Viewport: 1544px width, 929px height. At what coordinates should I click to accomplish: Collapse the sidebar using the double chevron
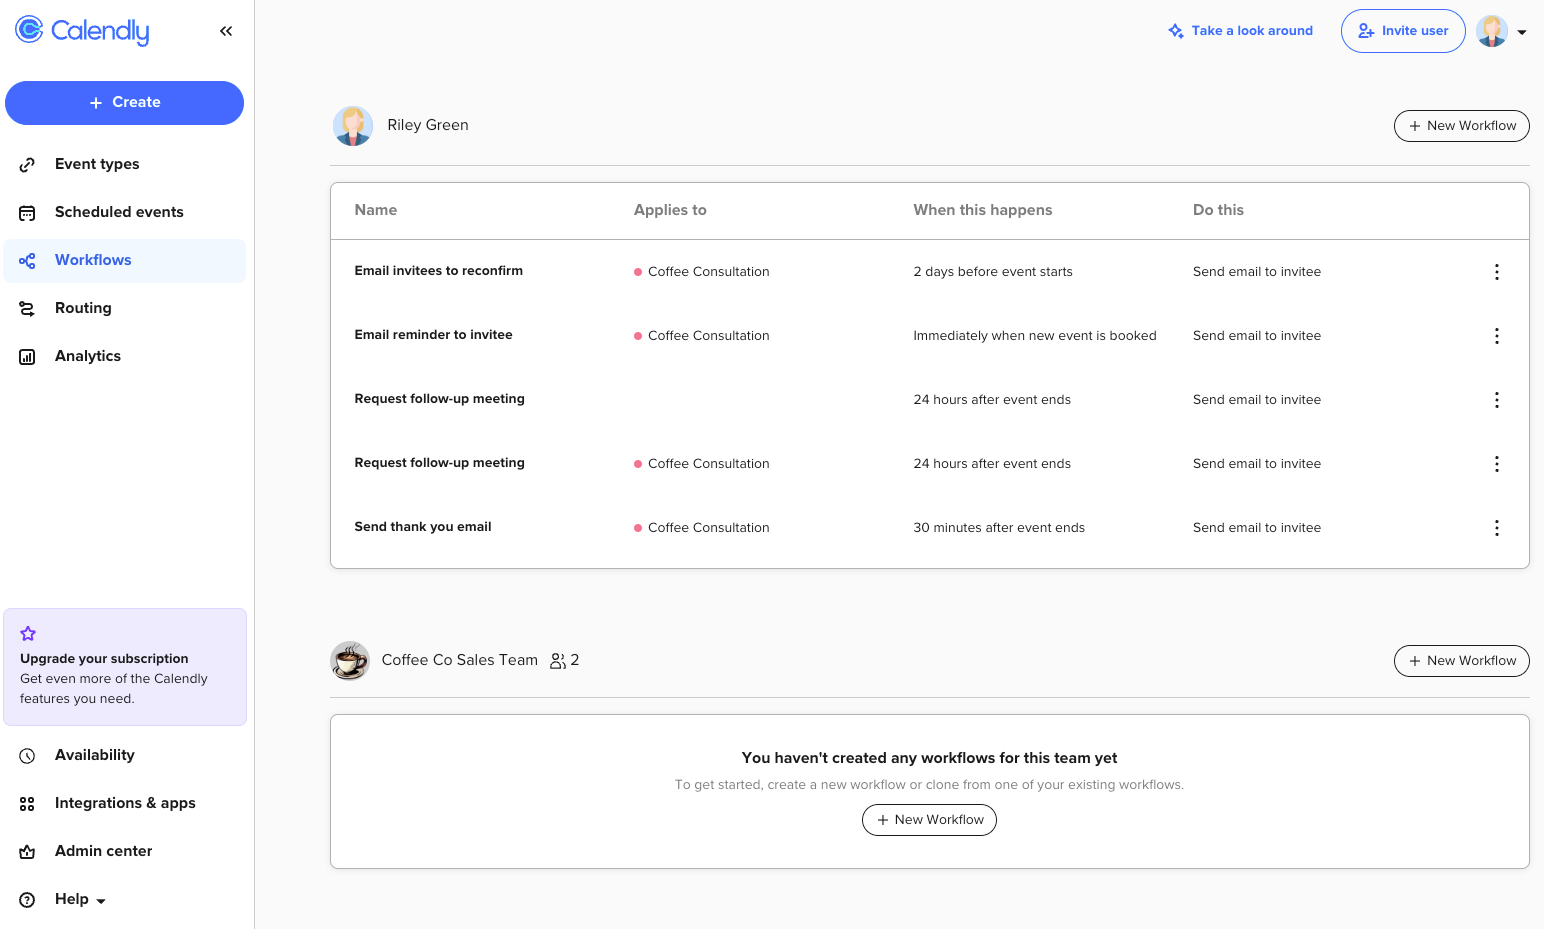tap(226, 30)
